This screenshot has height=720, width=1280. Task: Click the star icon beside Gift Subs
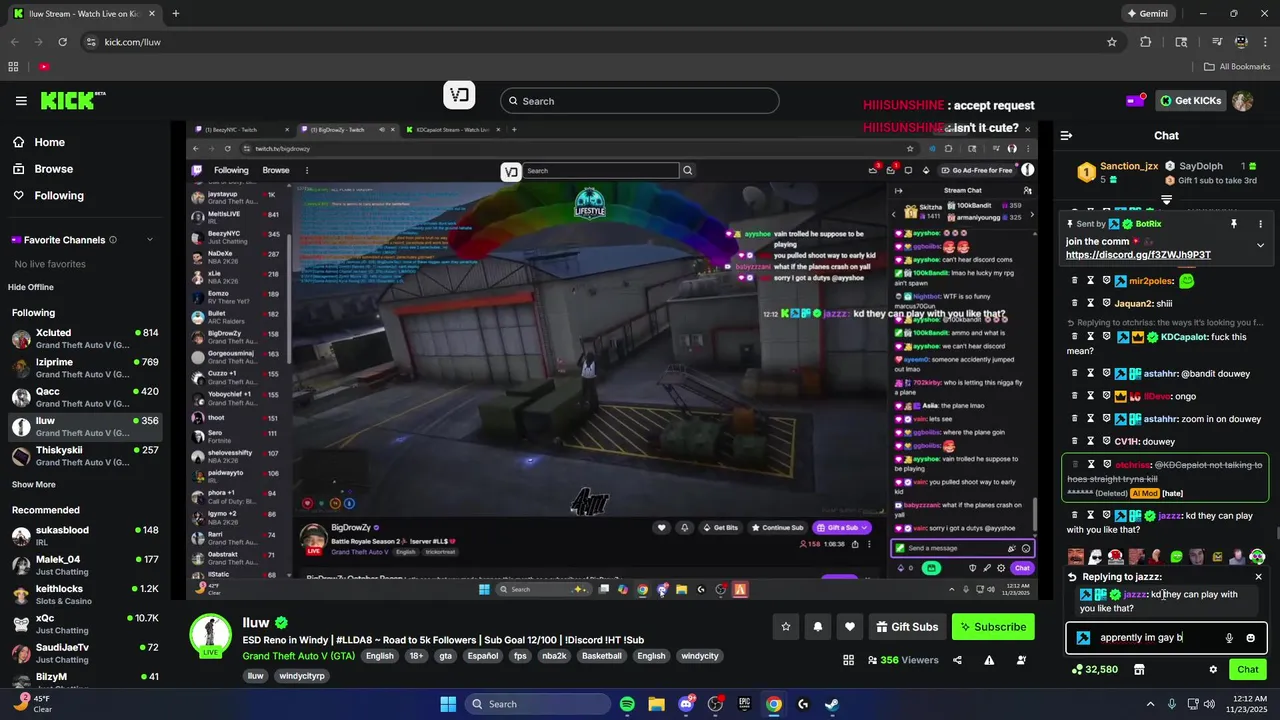click(786, 627)
